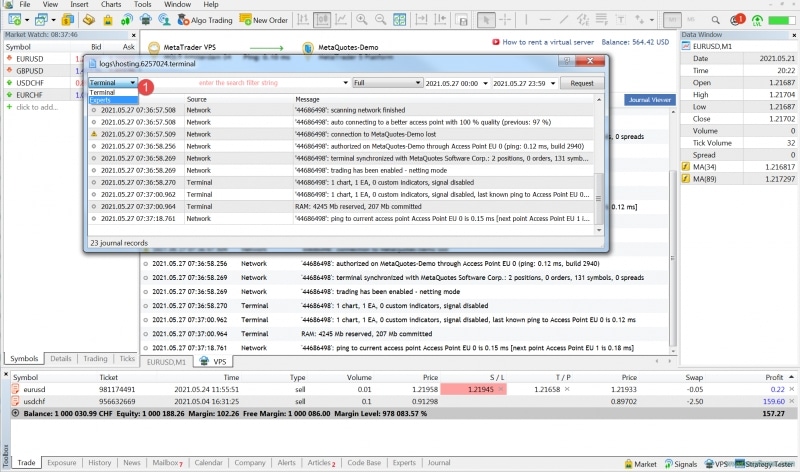
Task: Open the Market shopping bag toolbar icon
Action: [108, 20]
